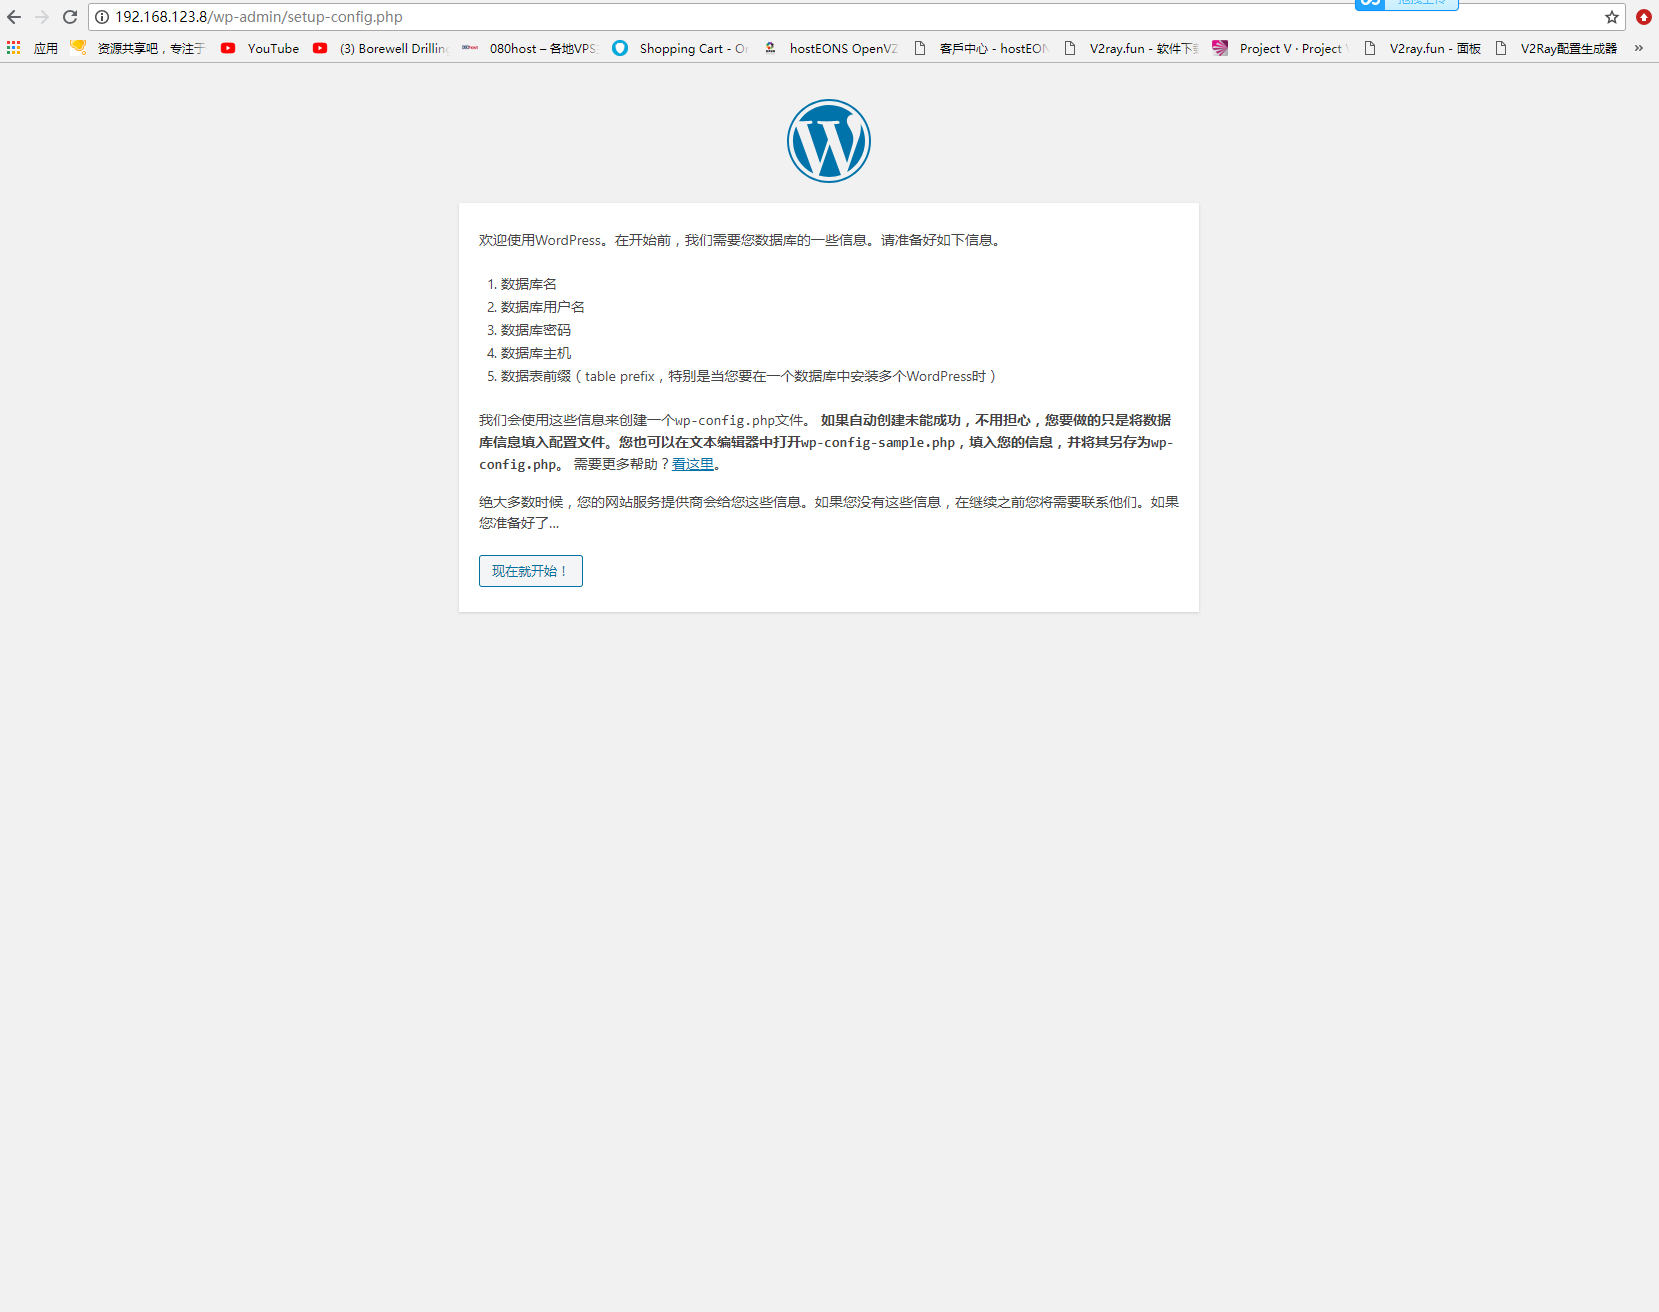Click the list item 数据库密码
This screenshot has height=1312, width=1659.
(x=536, y=330)
